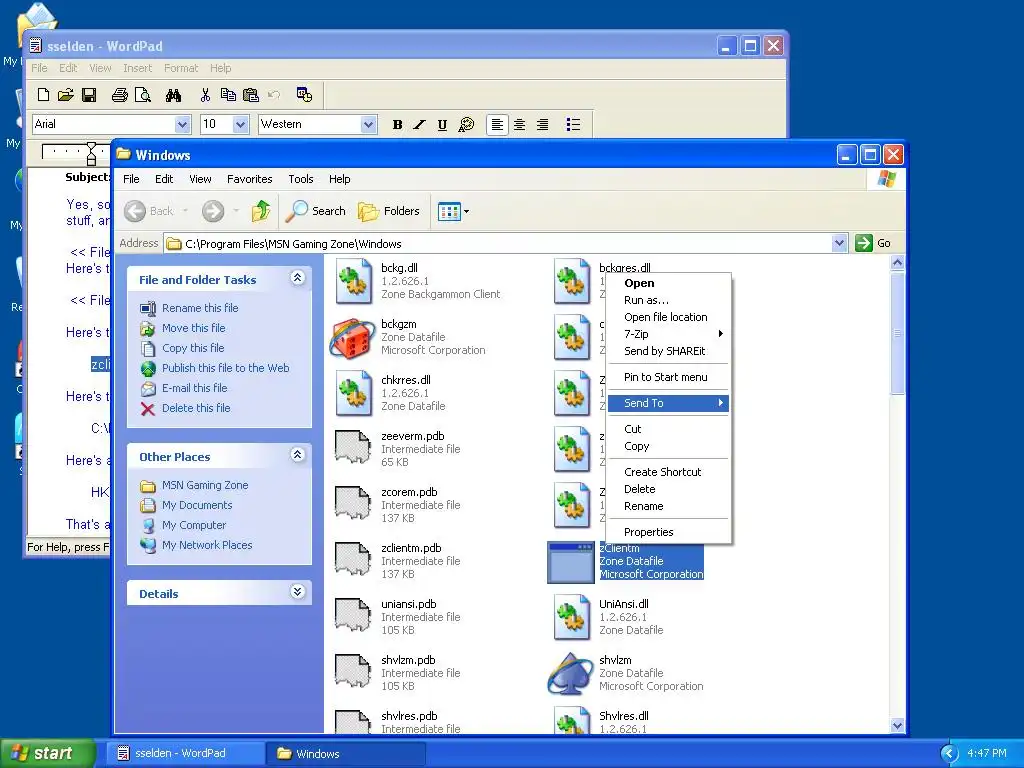The image size is (1024, 768).
Task: Open the Format menu in WordPad
Action: pyautogui.click(x=181, y=68)
